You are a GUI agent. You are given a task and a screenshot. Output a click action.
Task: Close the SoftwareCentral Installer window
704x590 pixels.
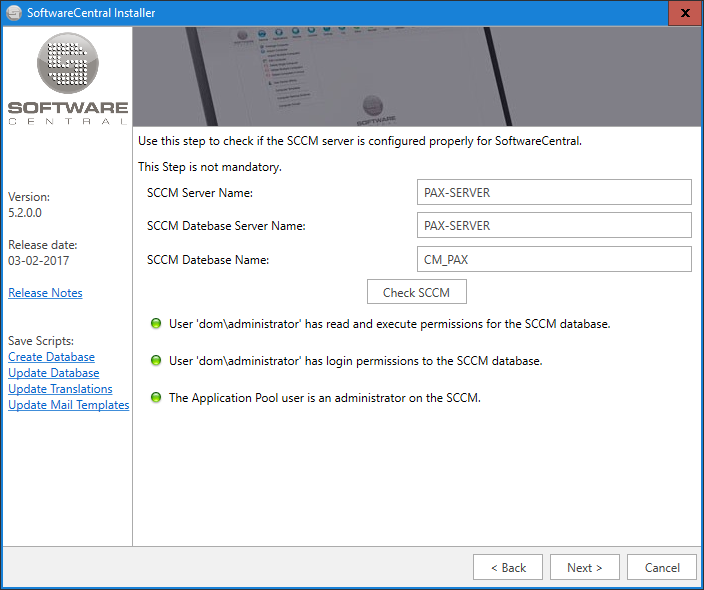point(684,14)
